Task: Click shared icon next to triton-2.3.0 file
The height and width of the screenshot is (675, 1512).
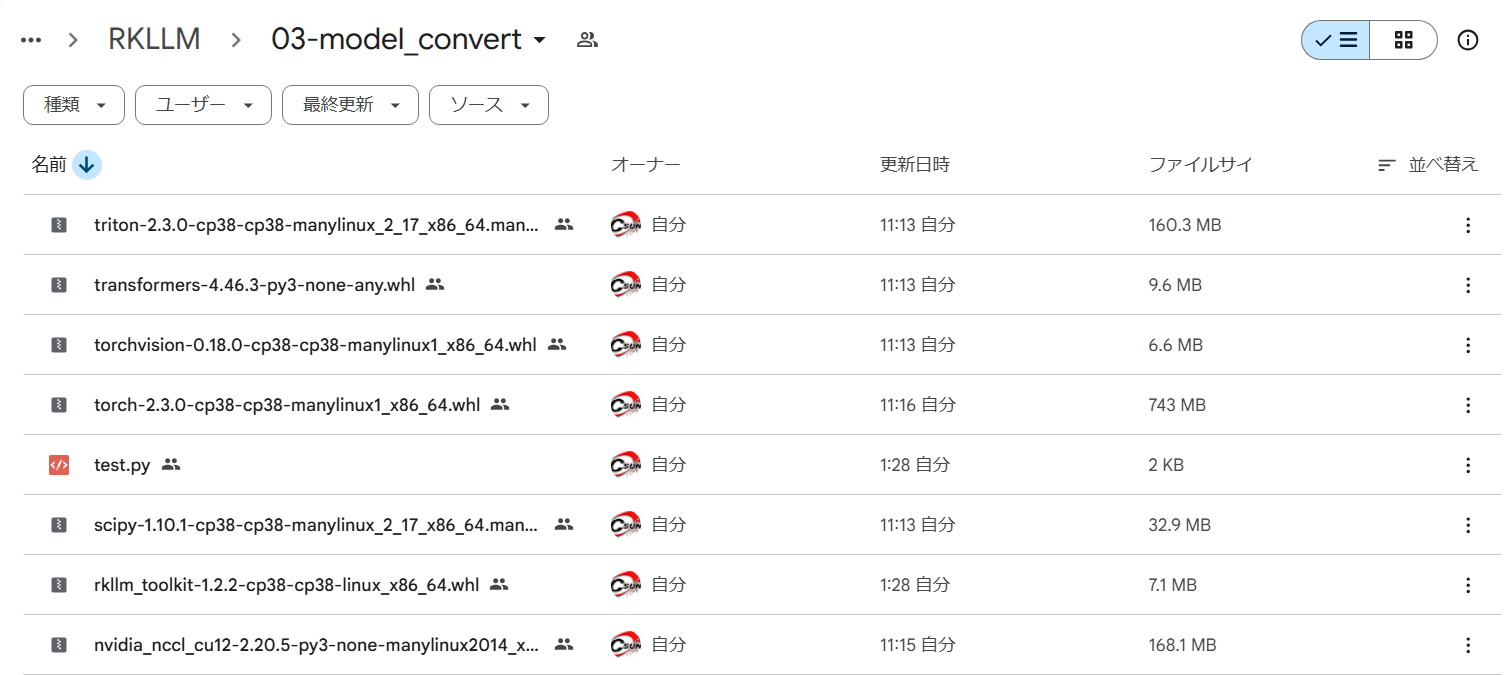Action: click(x=564, y=225)
